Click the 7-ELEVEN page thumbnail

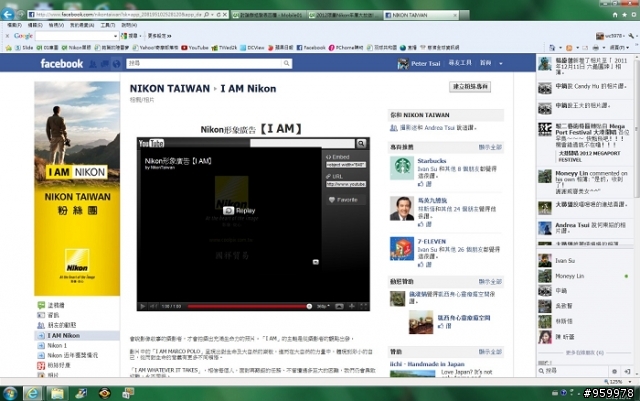pyautogui.click(x=402, y=248)
